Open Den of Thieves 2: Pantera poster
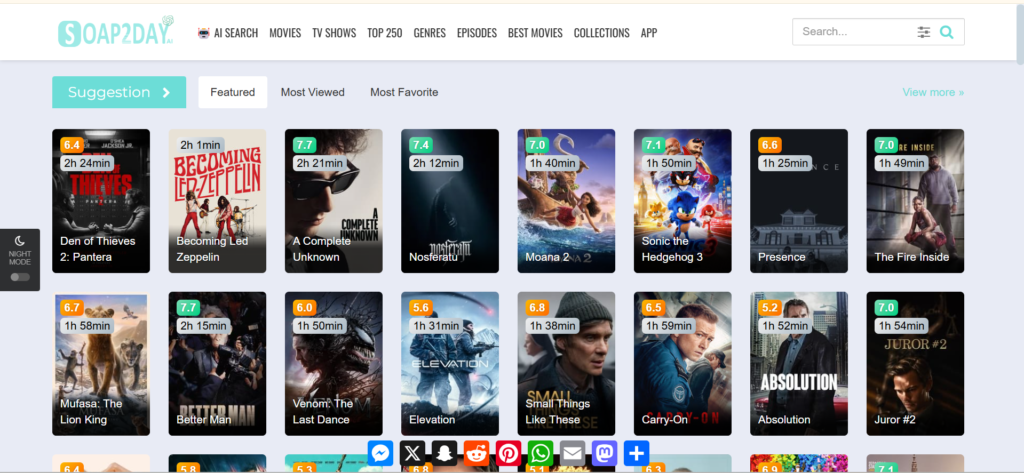Image resolution: width=1024 pixels, height=473 pixels. [101, 201]
